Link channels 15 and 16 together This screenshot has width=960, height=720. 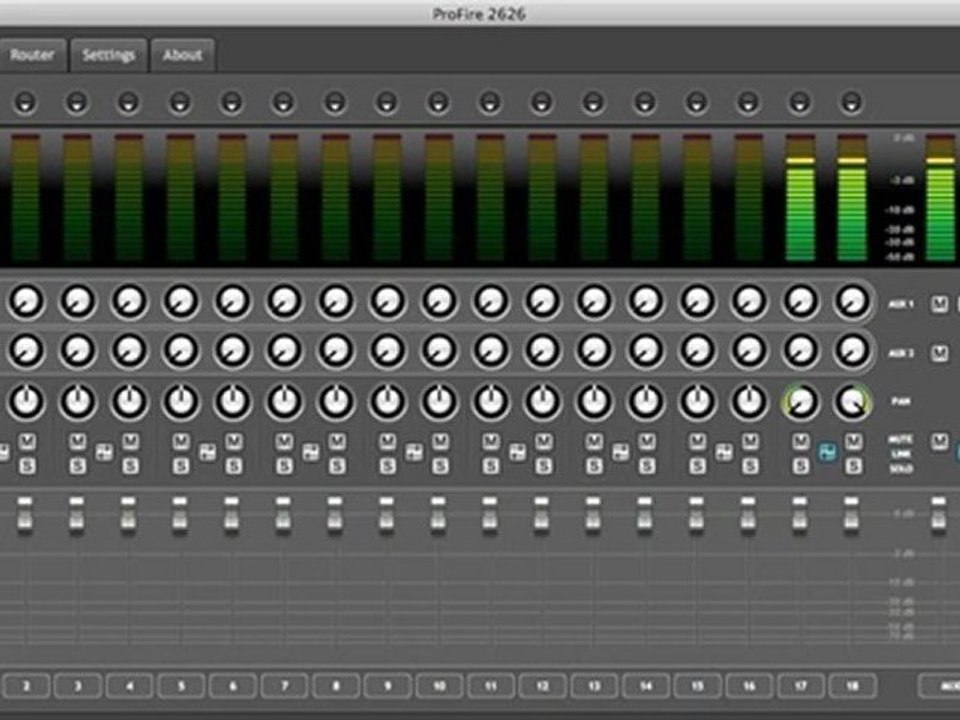[x=724, y=453]
